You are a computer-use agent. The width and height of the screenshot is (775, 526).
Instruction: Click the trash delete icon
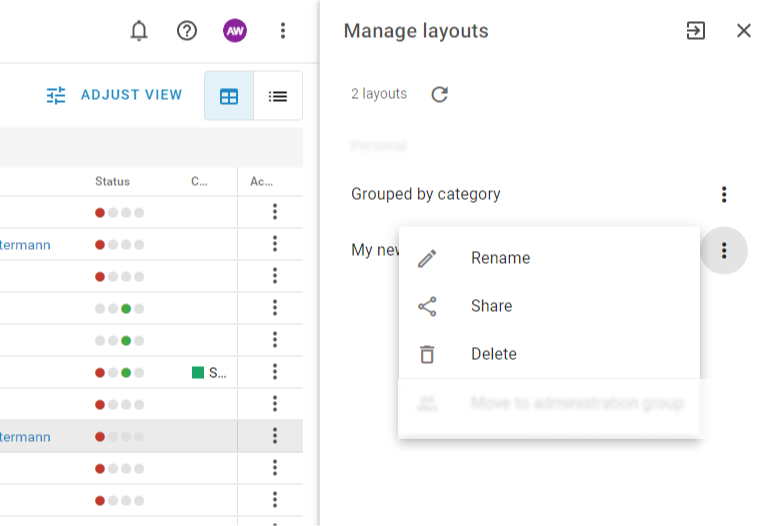tap(427, 354)
